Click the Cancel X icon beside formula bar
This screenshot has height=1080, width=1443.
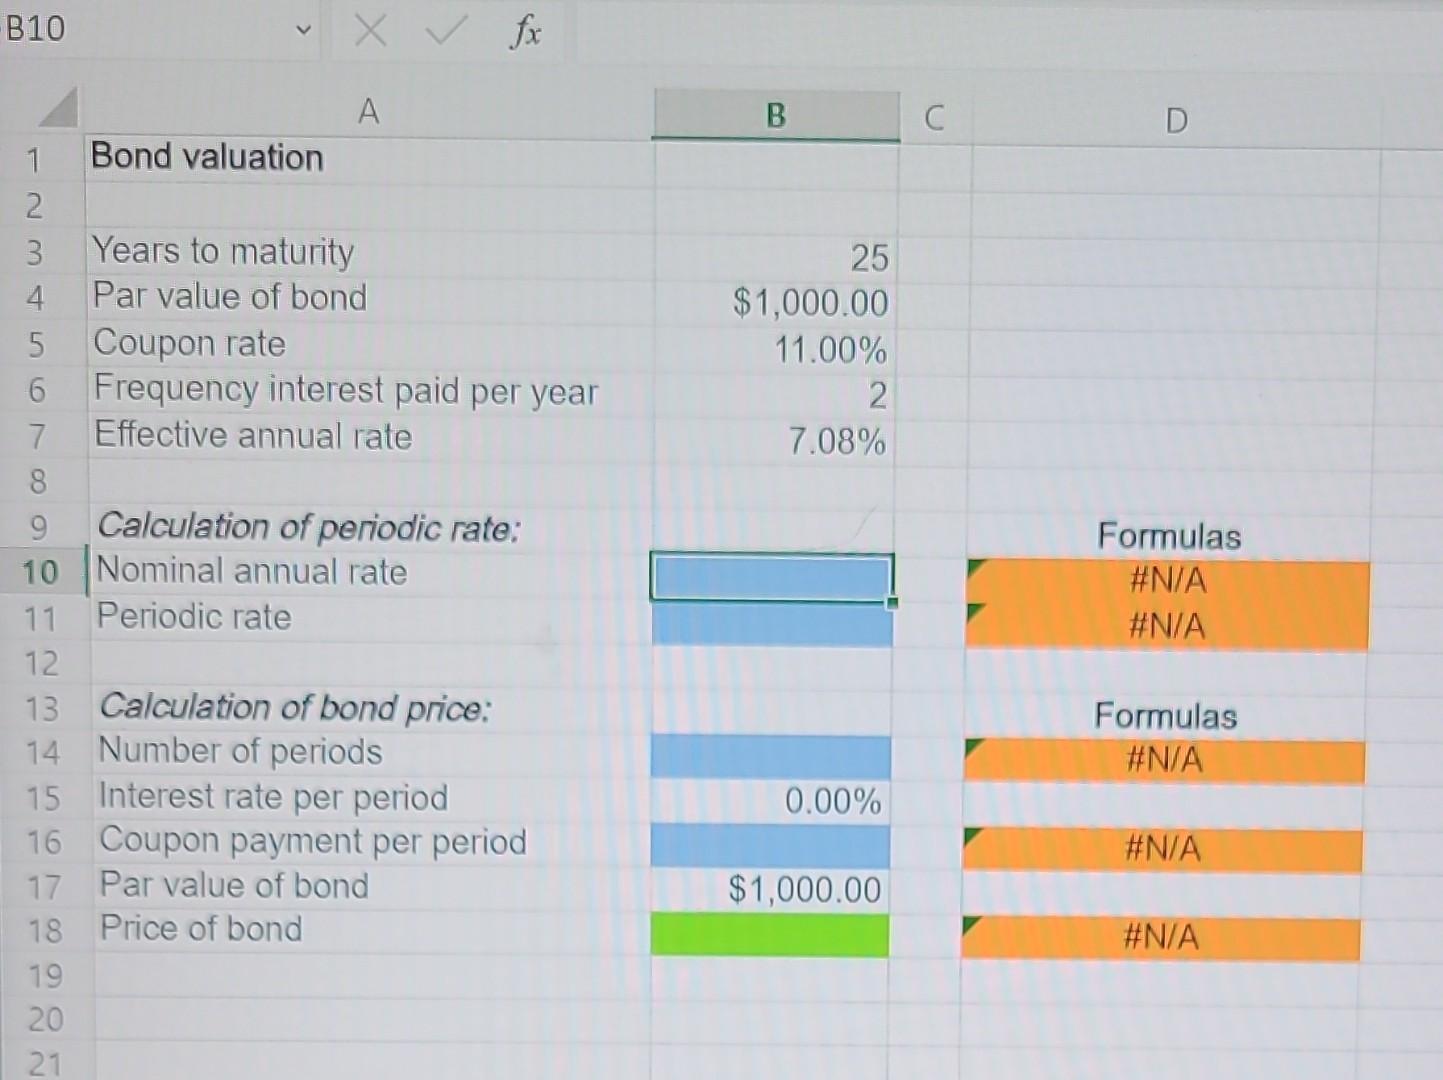click(369, 30)
